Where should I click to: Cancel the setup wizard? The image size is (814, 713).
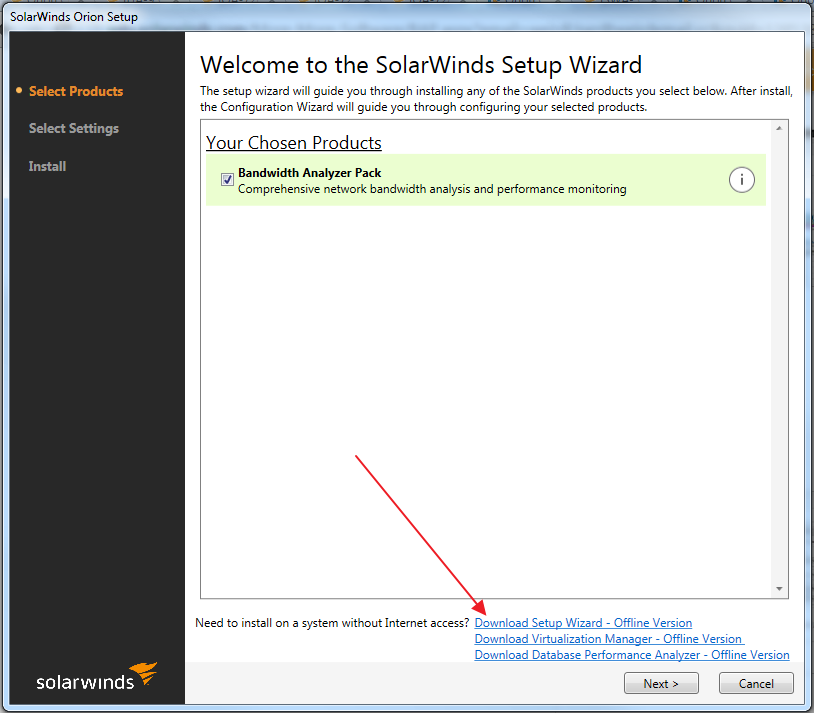(x=756, y=683)
